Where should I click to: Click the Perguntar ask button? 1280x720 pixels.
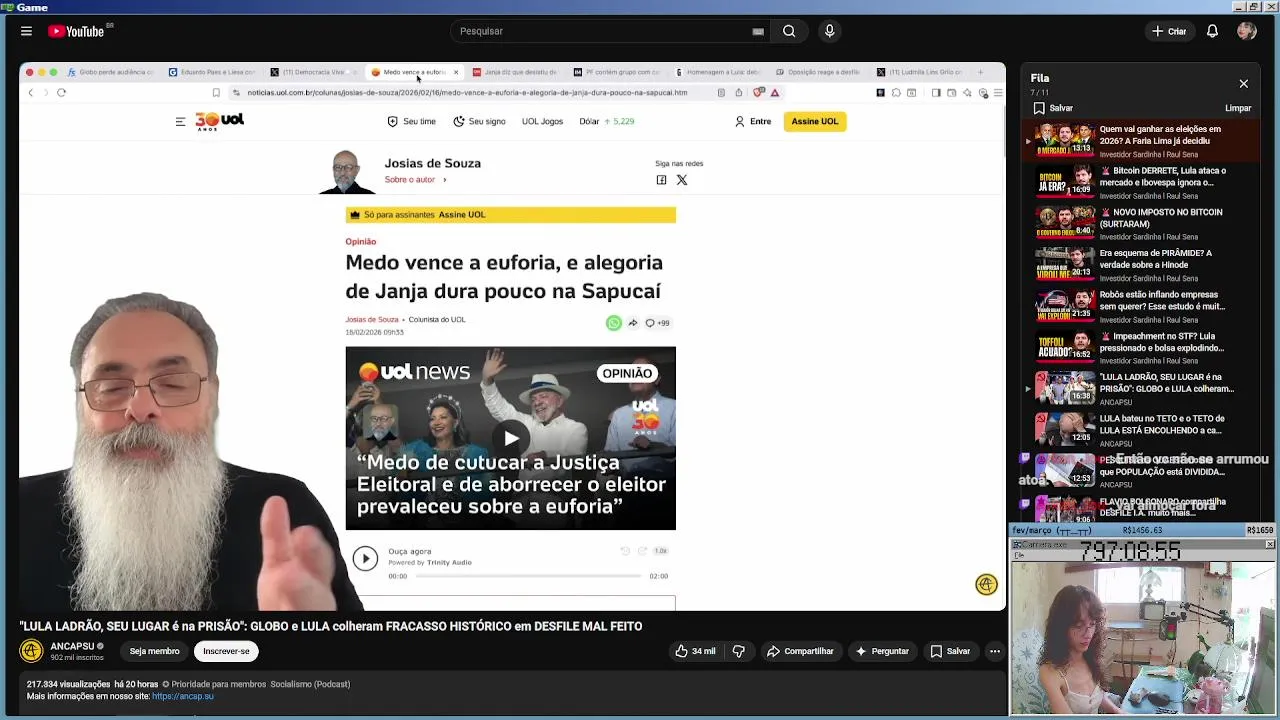click(x=881, y=651)
